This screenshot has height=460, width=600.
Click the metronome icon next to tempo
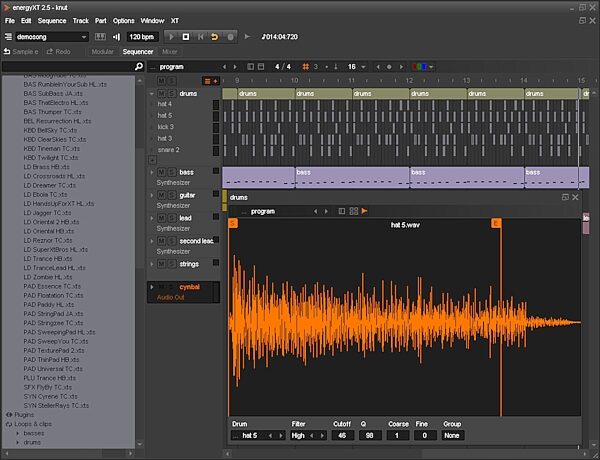(x=116, y=37)
